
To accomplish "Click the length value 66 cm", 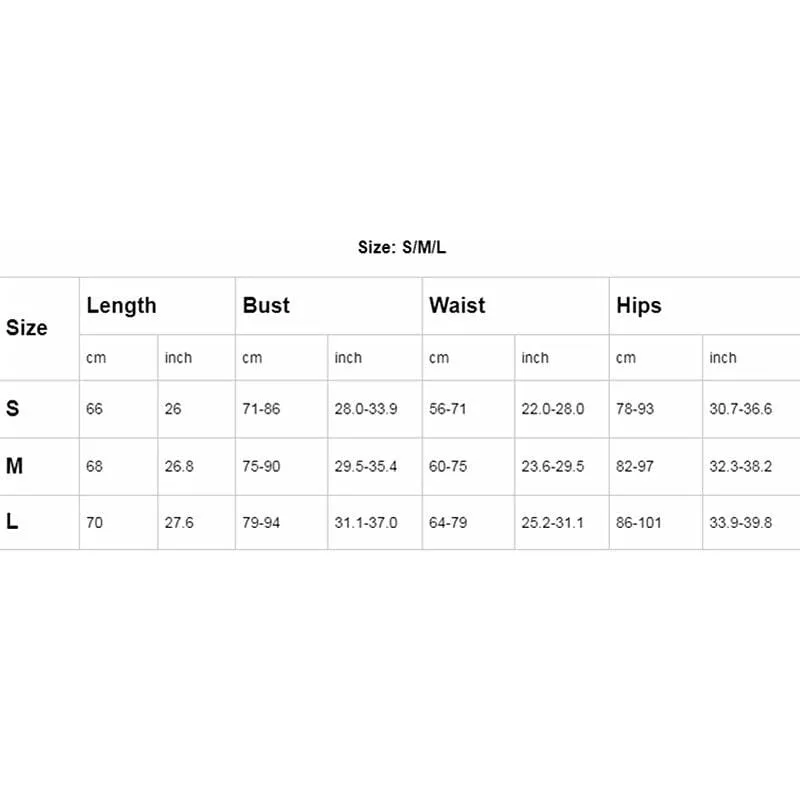I will click(x=94, y=409).
